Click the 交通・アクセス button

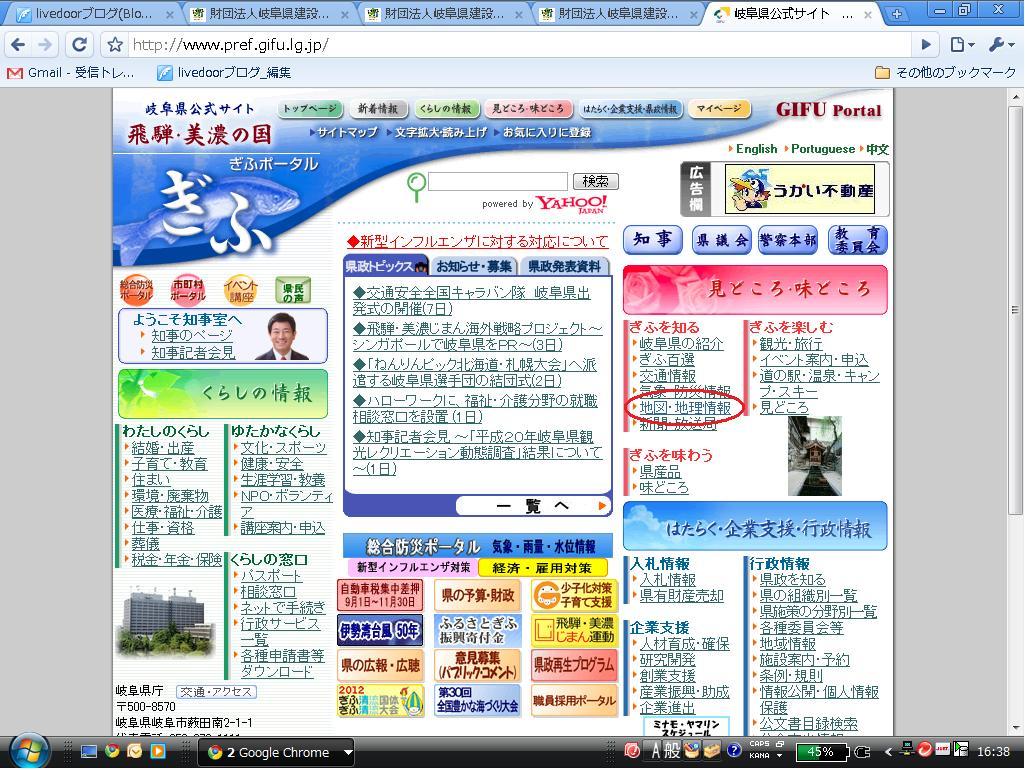tap(216, 692)
